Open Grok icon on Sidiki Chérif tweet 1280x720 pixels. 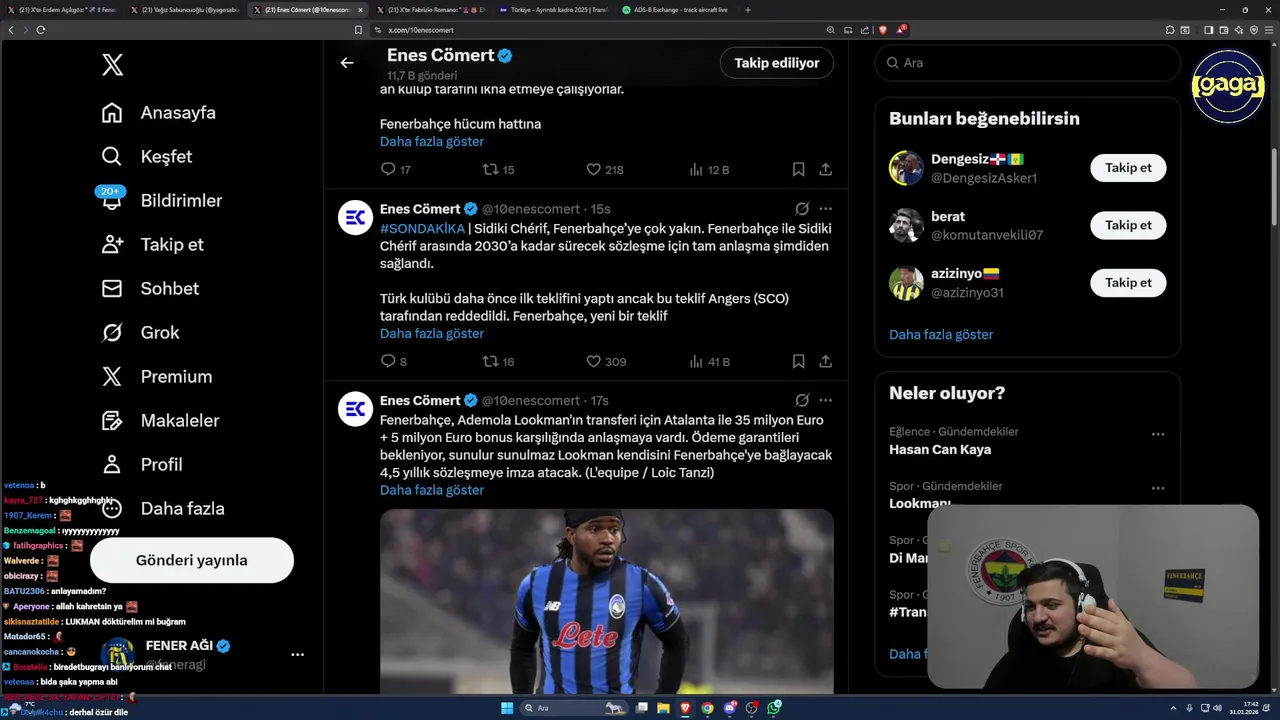[x=802, y=209]
